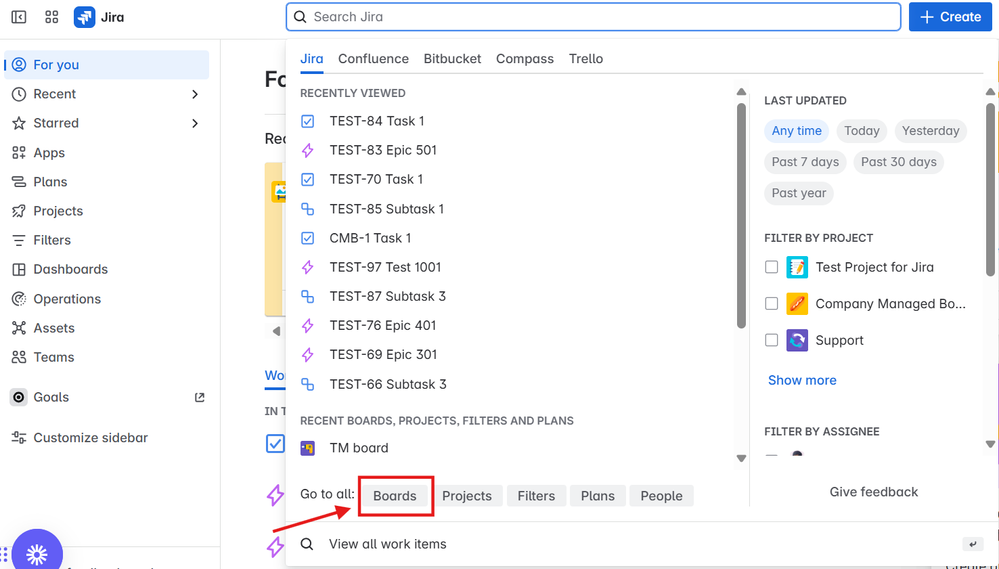Go to all Plans

point(598,496)
